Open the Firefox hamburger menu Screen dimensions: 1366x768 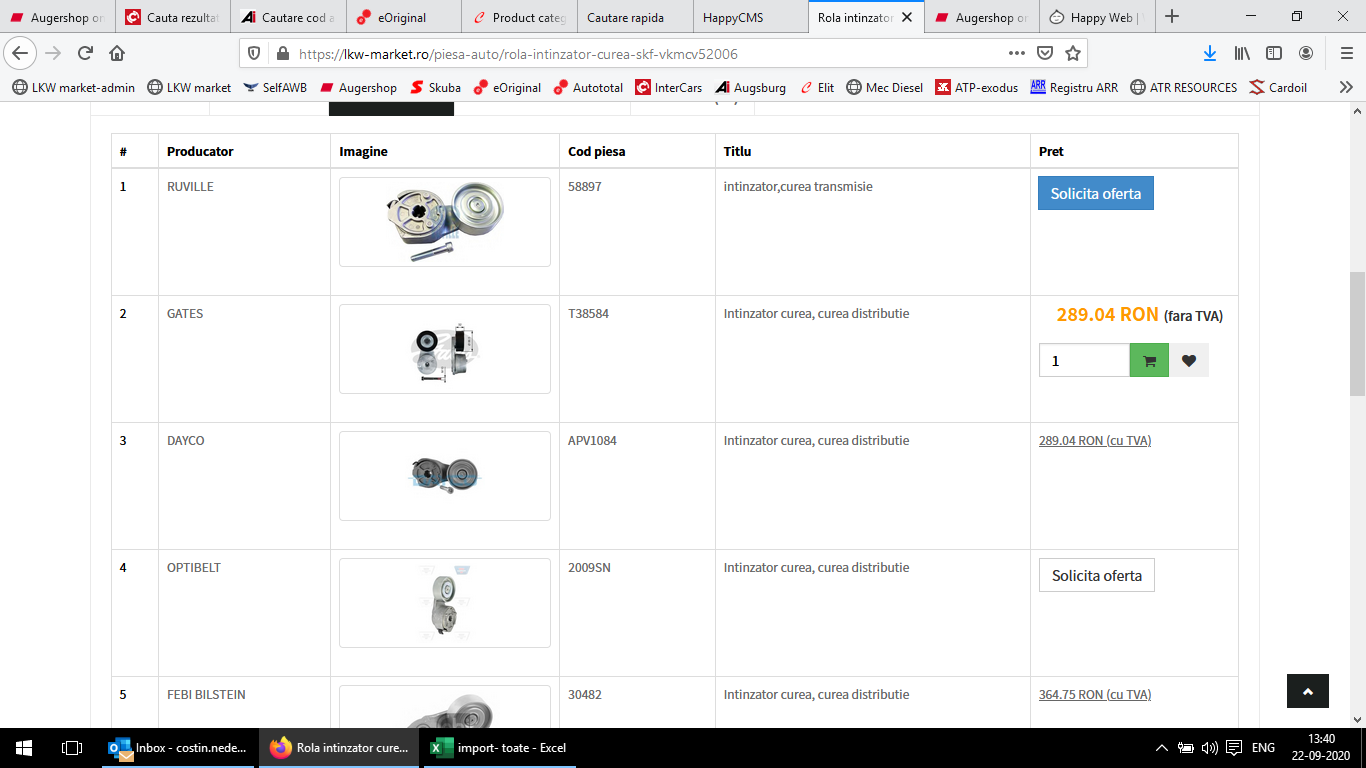(x=1345, y=53)
